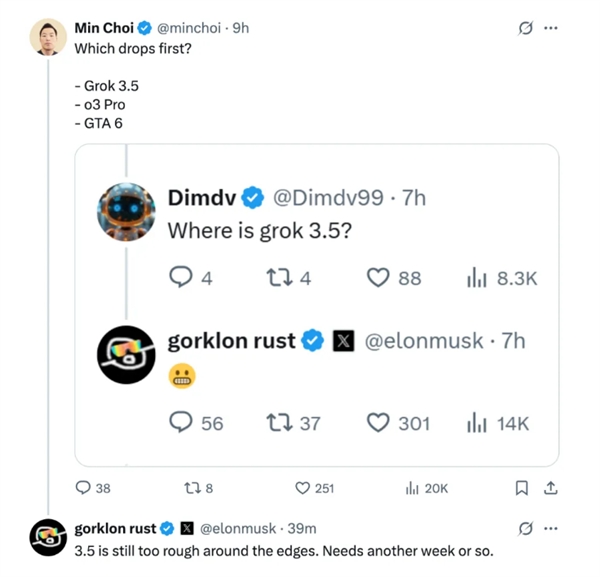View analytics for Min Choi's post
Screen dimensions: 600x577
coord(411,488)
